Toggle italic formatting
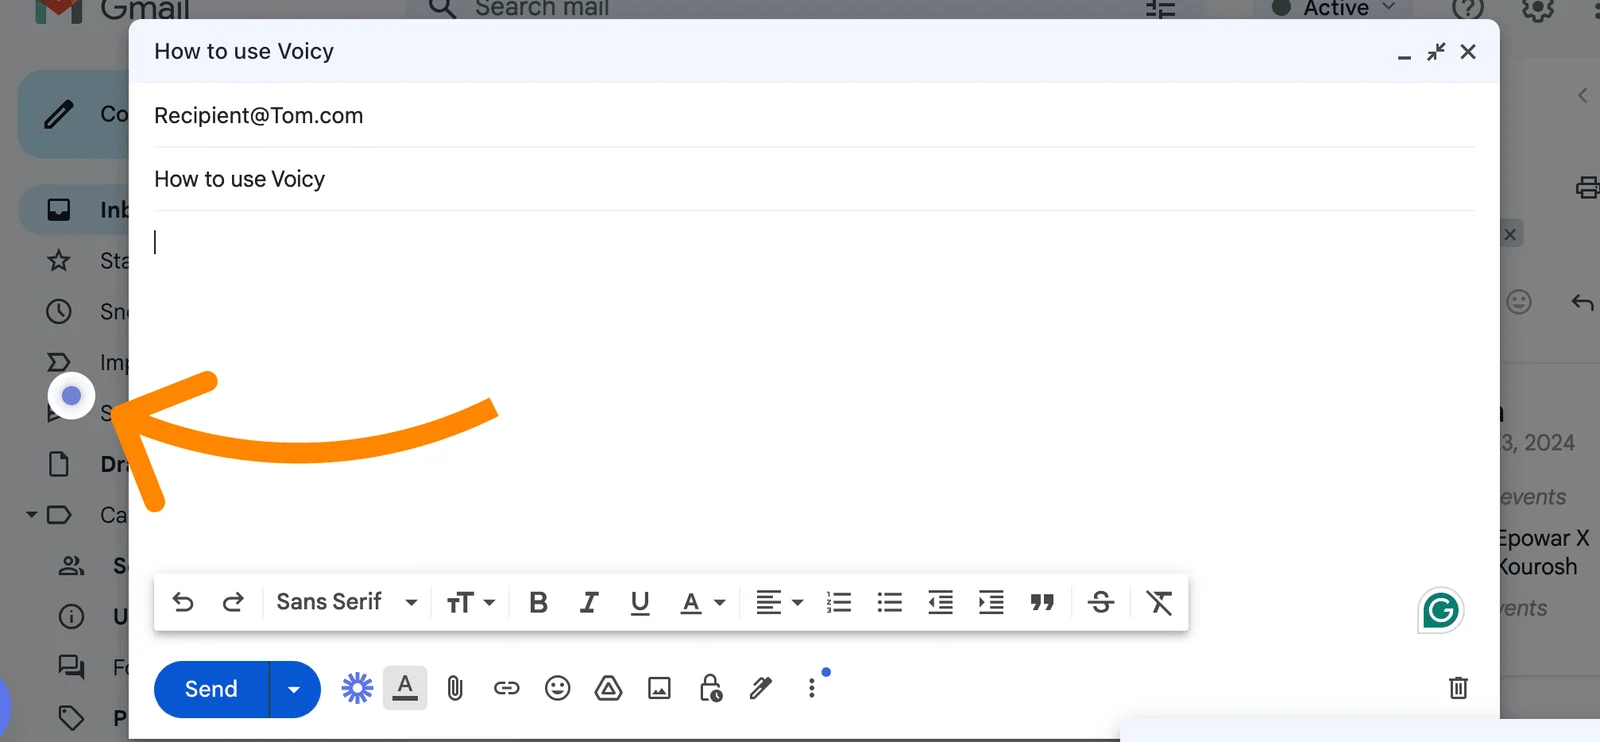Image resolution: width=1600 pixels, height=742 pixels. tap(589, 602)
